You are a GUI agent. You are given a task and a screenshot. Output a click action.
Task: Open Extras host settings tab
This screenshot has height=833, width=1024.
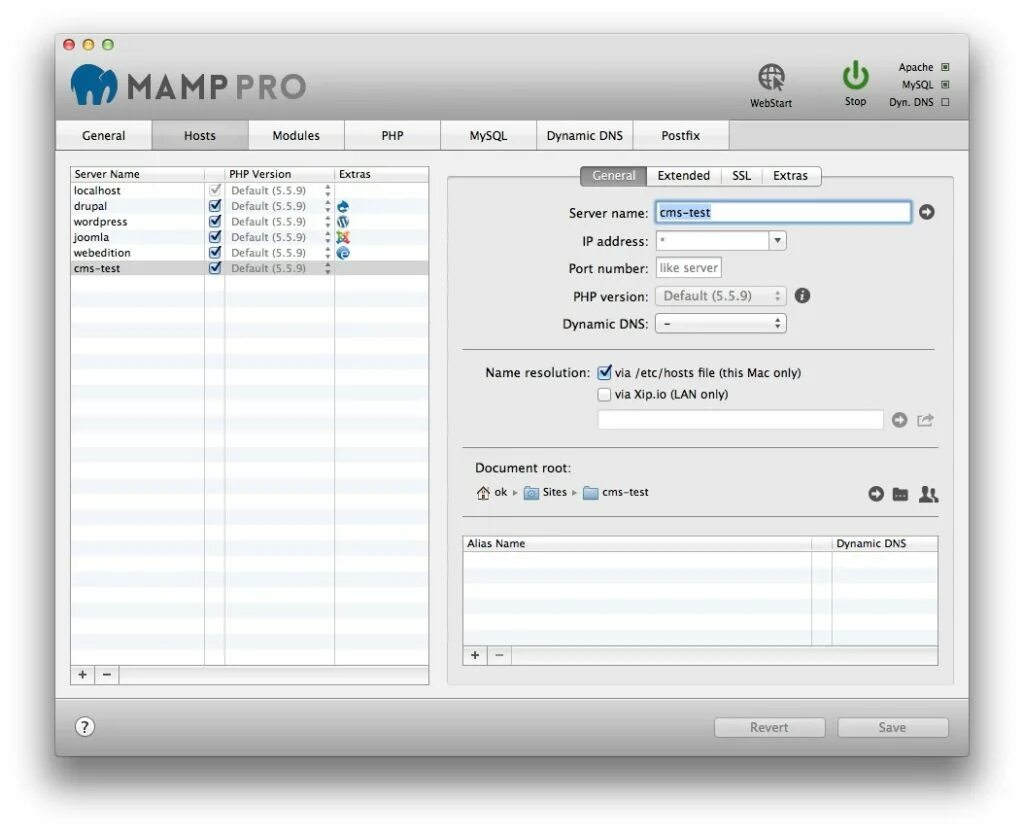pos(790,176)
